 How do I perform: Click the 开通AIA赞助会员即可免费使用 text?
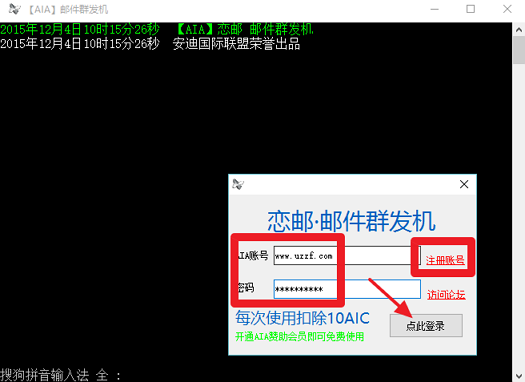coord(299,336)
